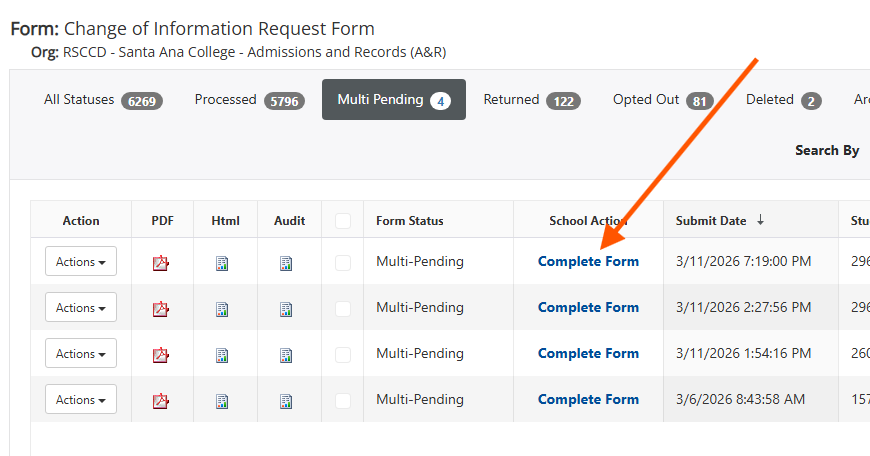Click Complete Form for 3/6/2026 submission
870x456 pixels.
pos(588,399)
